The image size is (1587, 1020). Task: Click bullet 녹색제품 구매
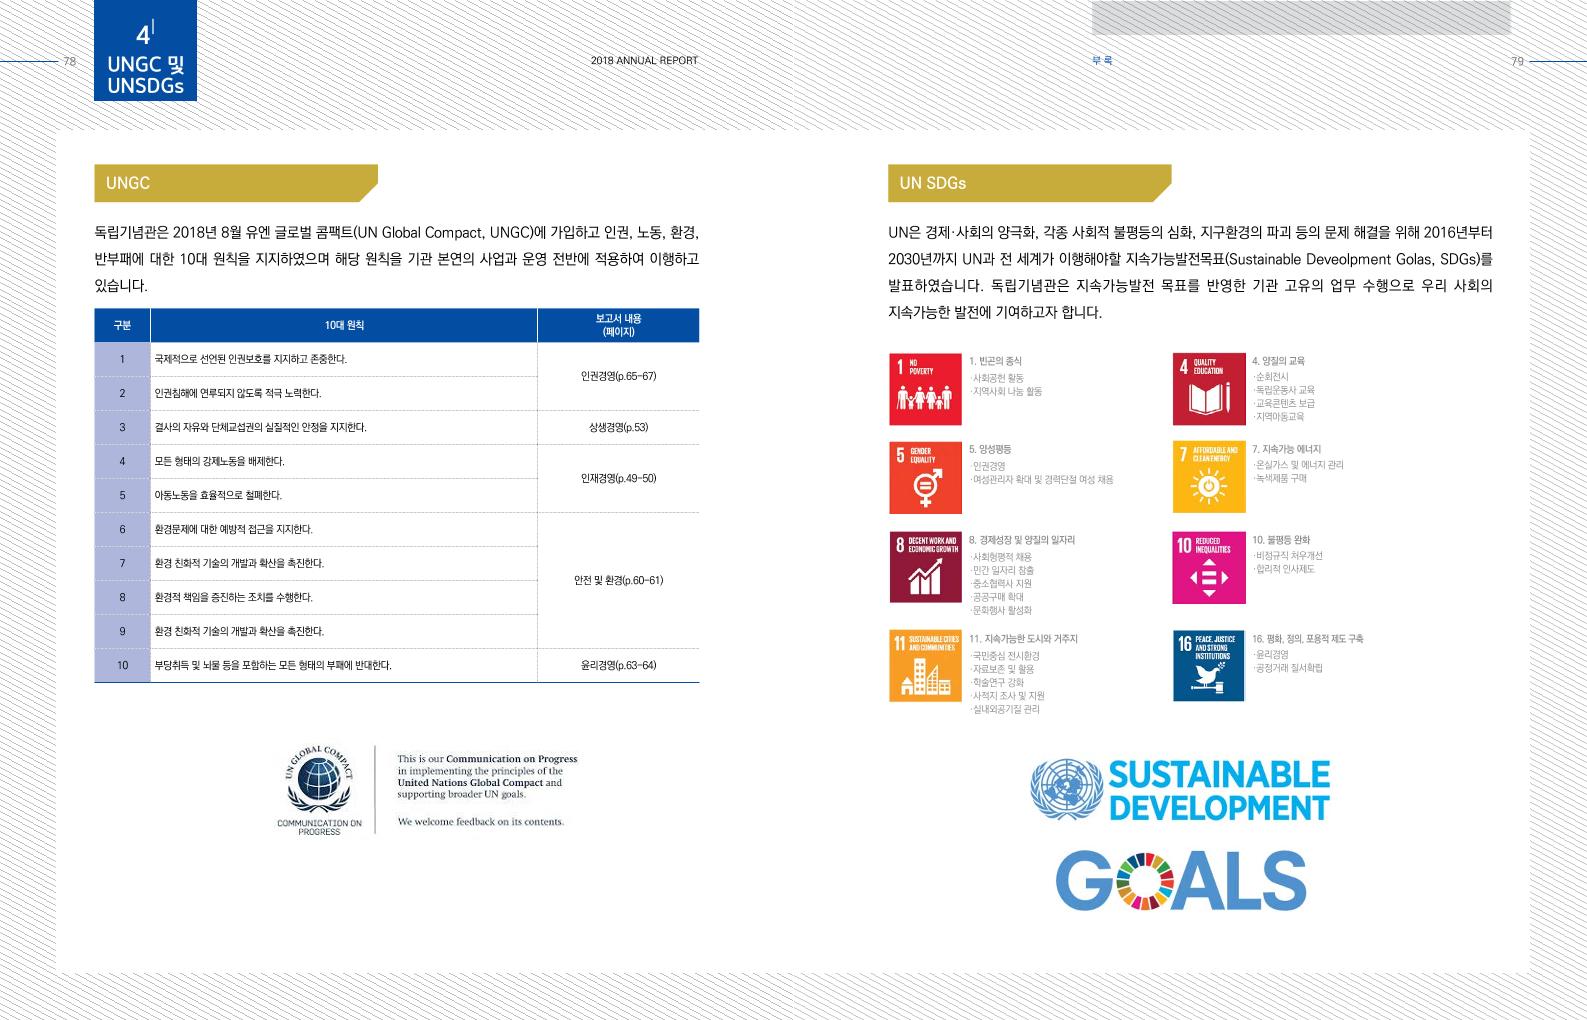1280,478
